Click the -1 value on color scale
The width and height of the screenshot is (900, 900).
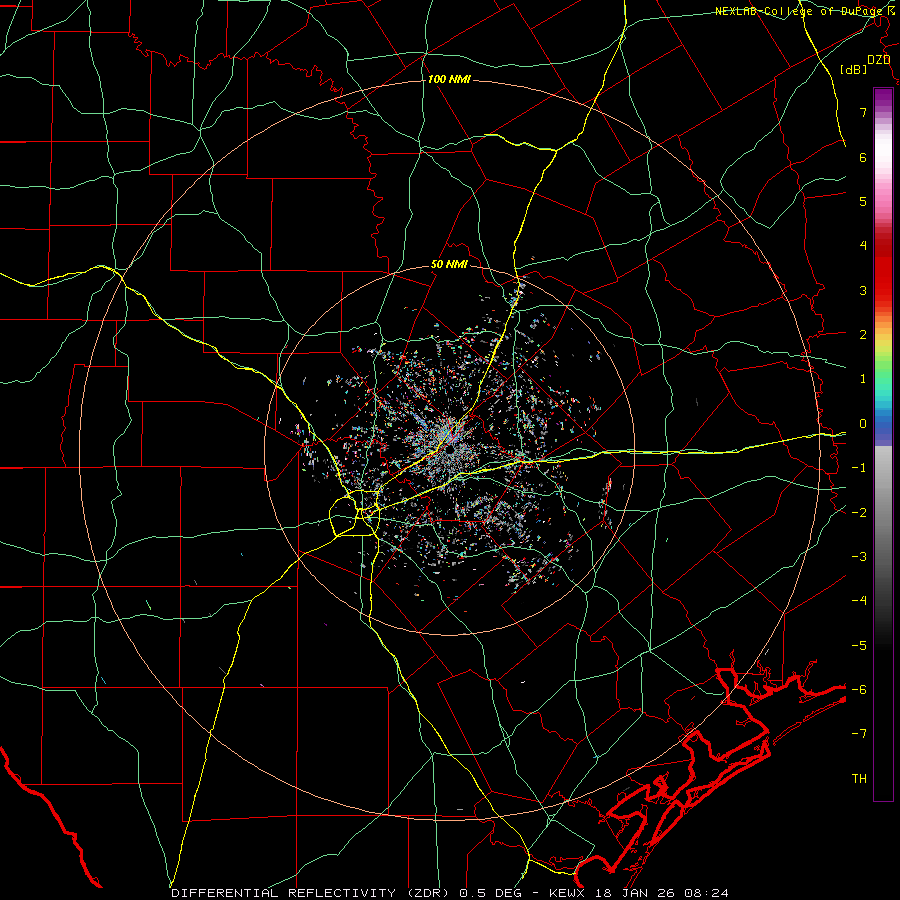pos(859,468)
